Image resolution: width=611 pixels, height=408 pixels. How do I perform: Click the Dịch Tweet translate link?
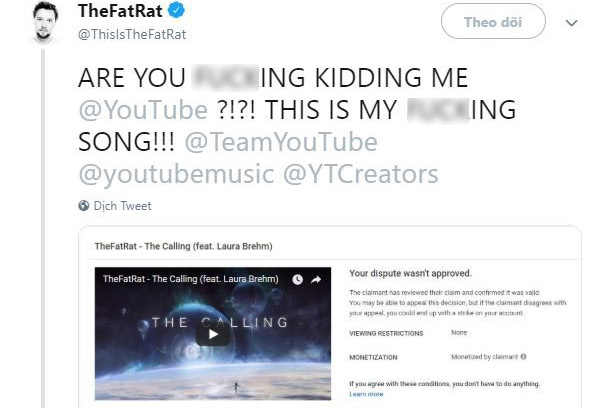122,205
